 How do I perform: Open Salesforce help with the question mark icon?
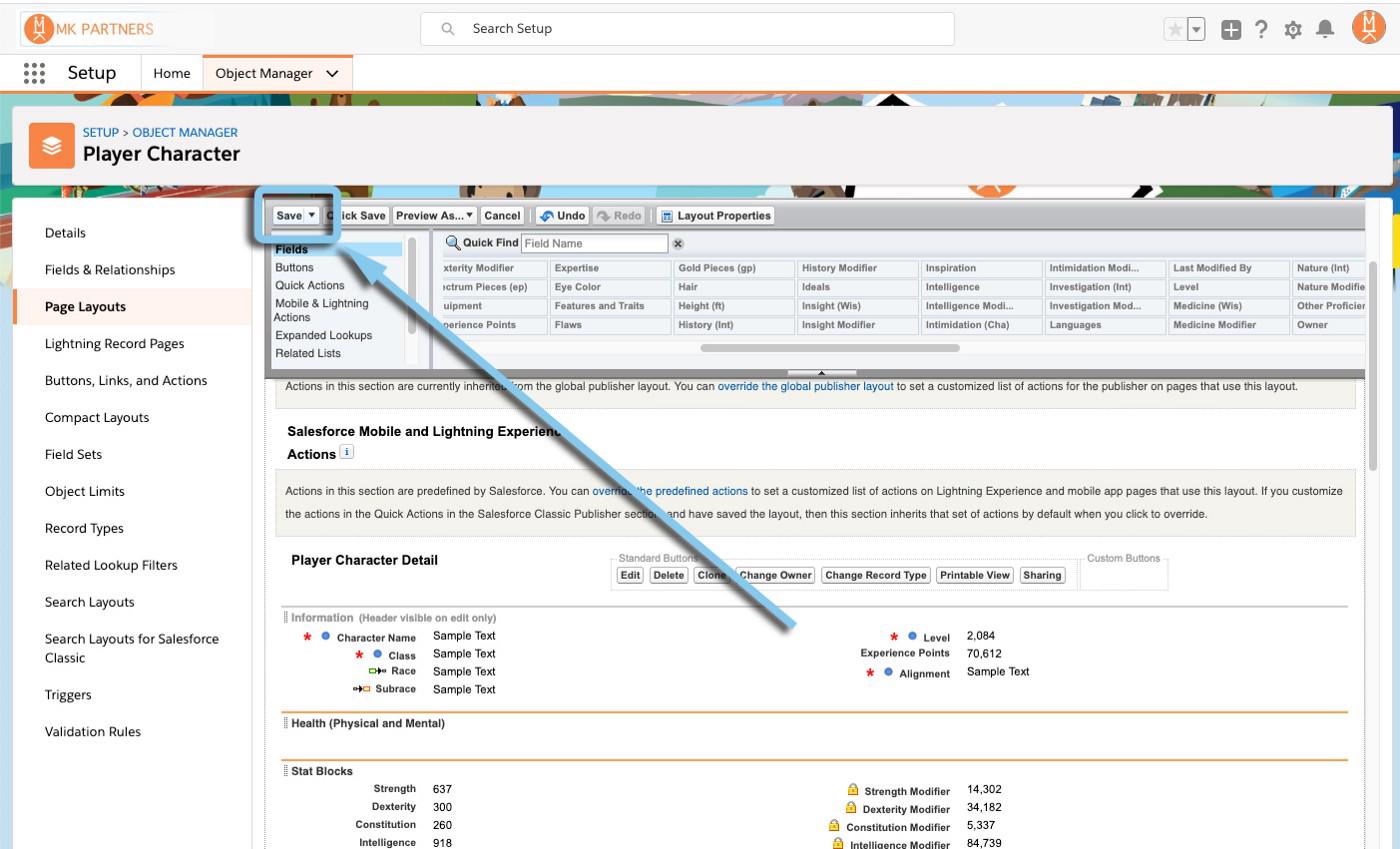click(x=1261, y=29)
